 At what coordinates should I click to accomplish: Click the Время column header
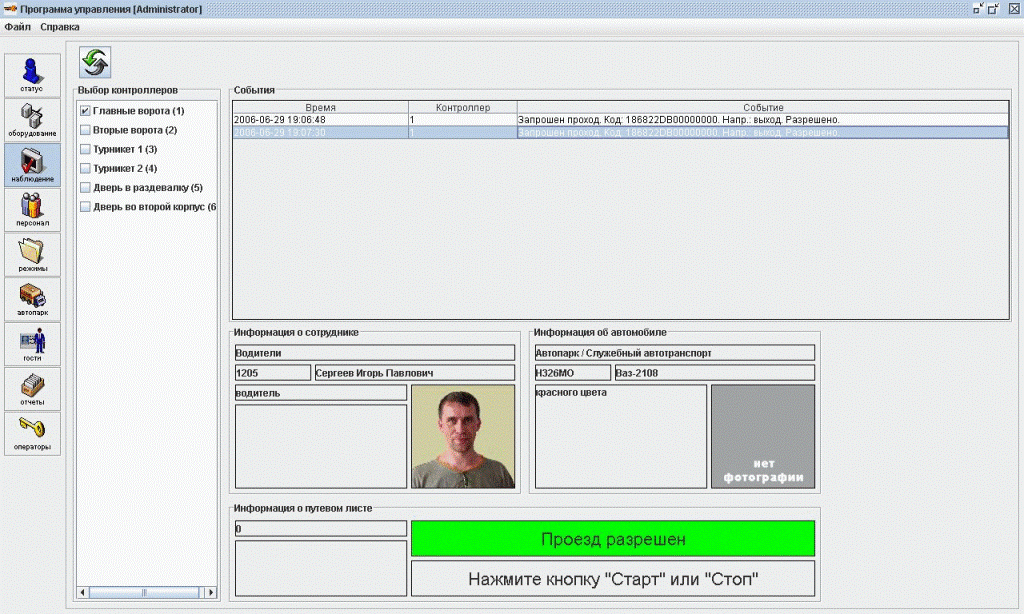pos(320,107)
